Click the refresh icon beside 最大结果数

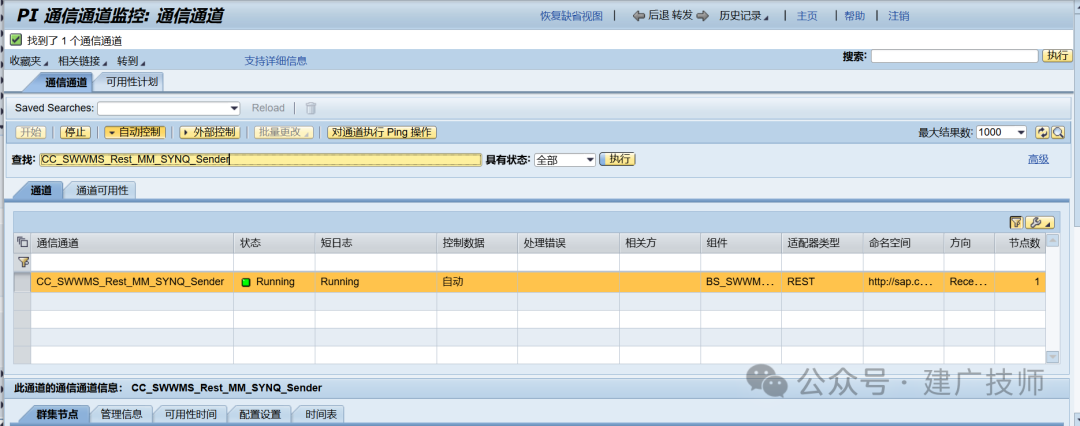pyautogui.click(x=1042, y=132)
